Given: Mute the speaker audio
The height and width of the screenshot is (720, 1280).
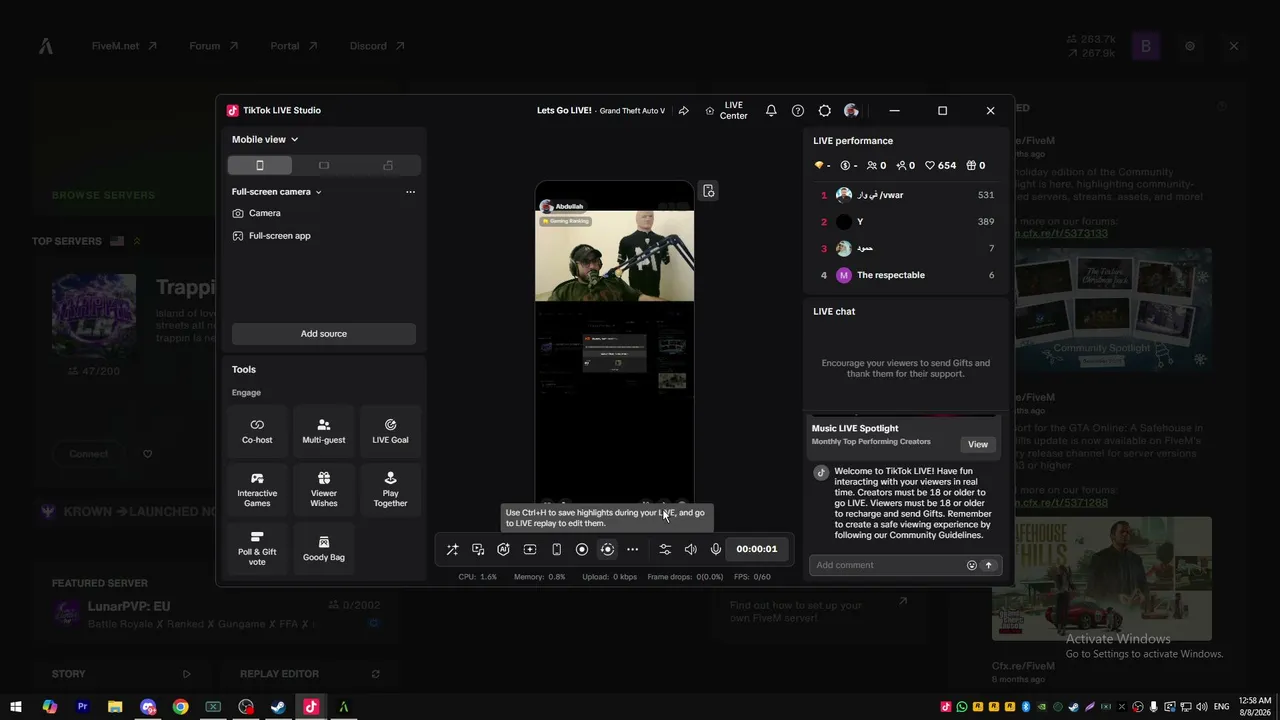Looking at the screenshot, I should coord(691,549).
